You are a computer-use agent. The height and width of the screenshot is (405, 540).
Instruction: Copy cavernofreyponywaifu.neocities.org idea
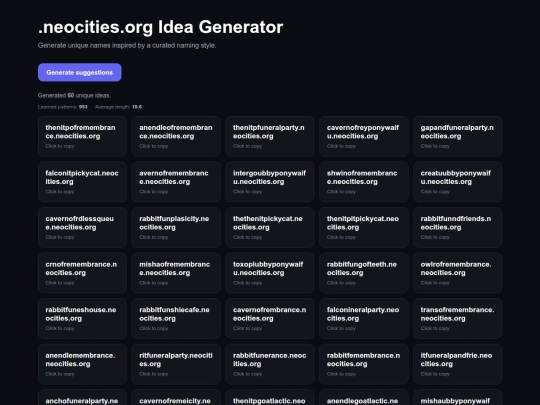coord(364,136)
